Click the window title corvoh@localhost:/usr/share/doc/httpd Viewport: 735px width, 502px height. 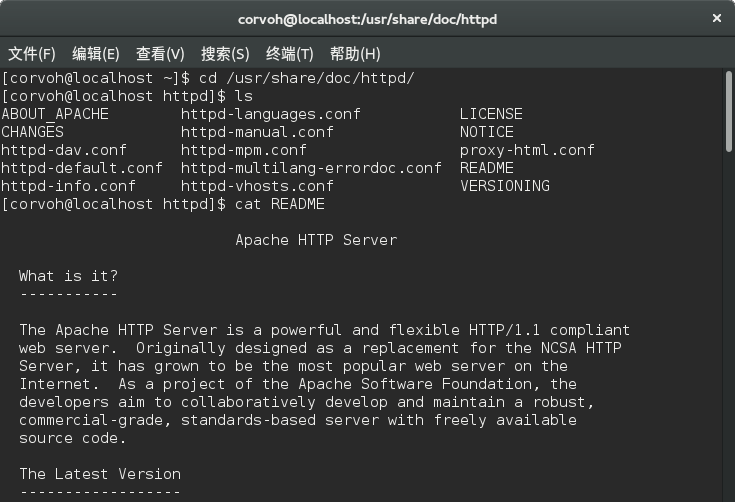point(368,19)
